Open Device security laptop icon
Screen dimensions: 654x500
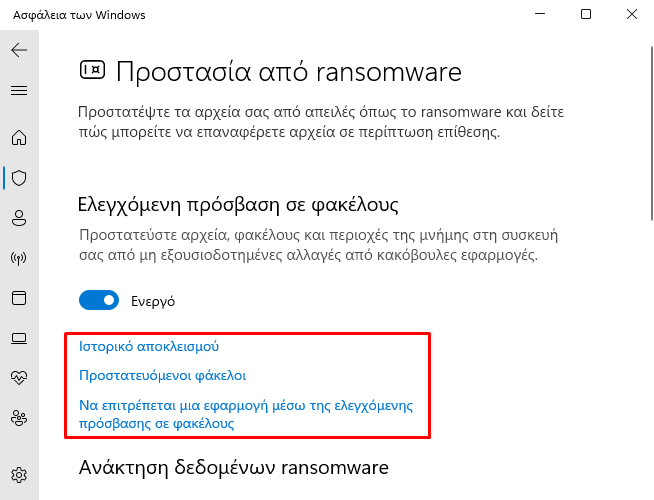tap(19, 338)
